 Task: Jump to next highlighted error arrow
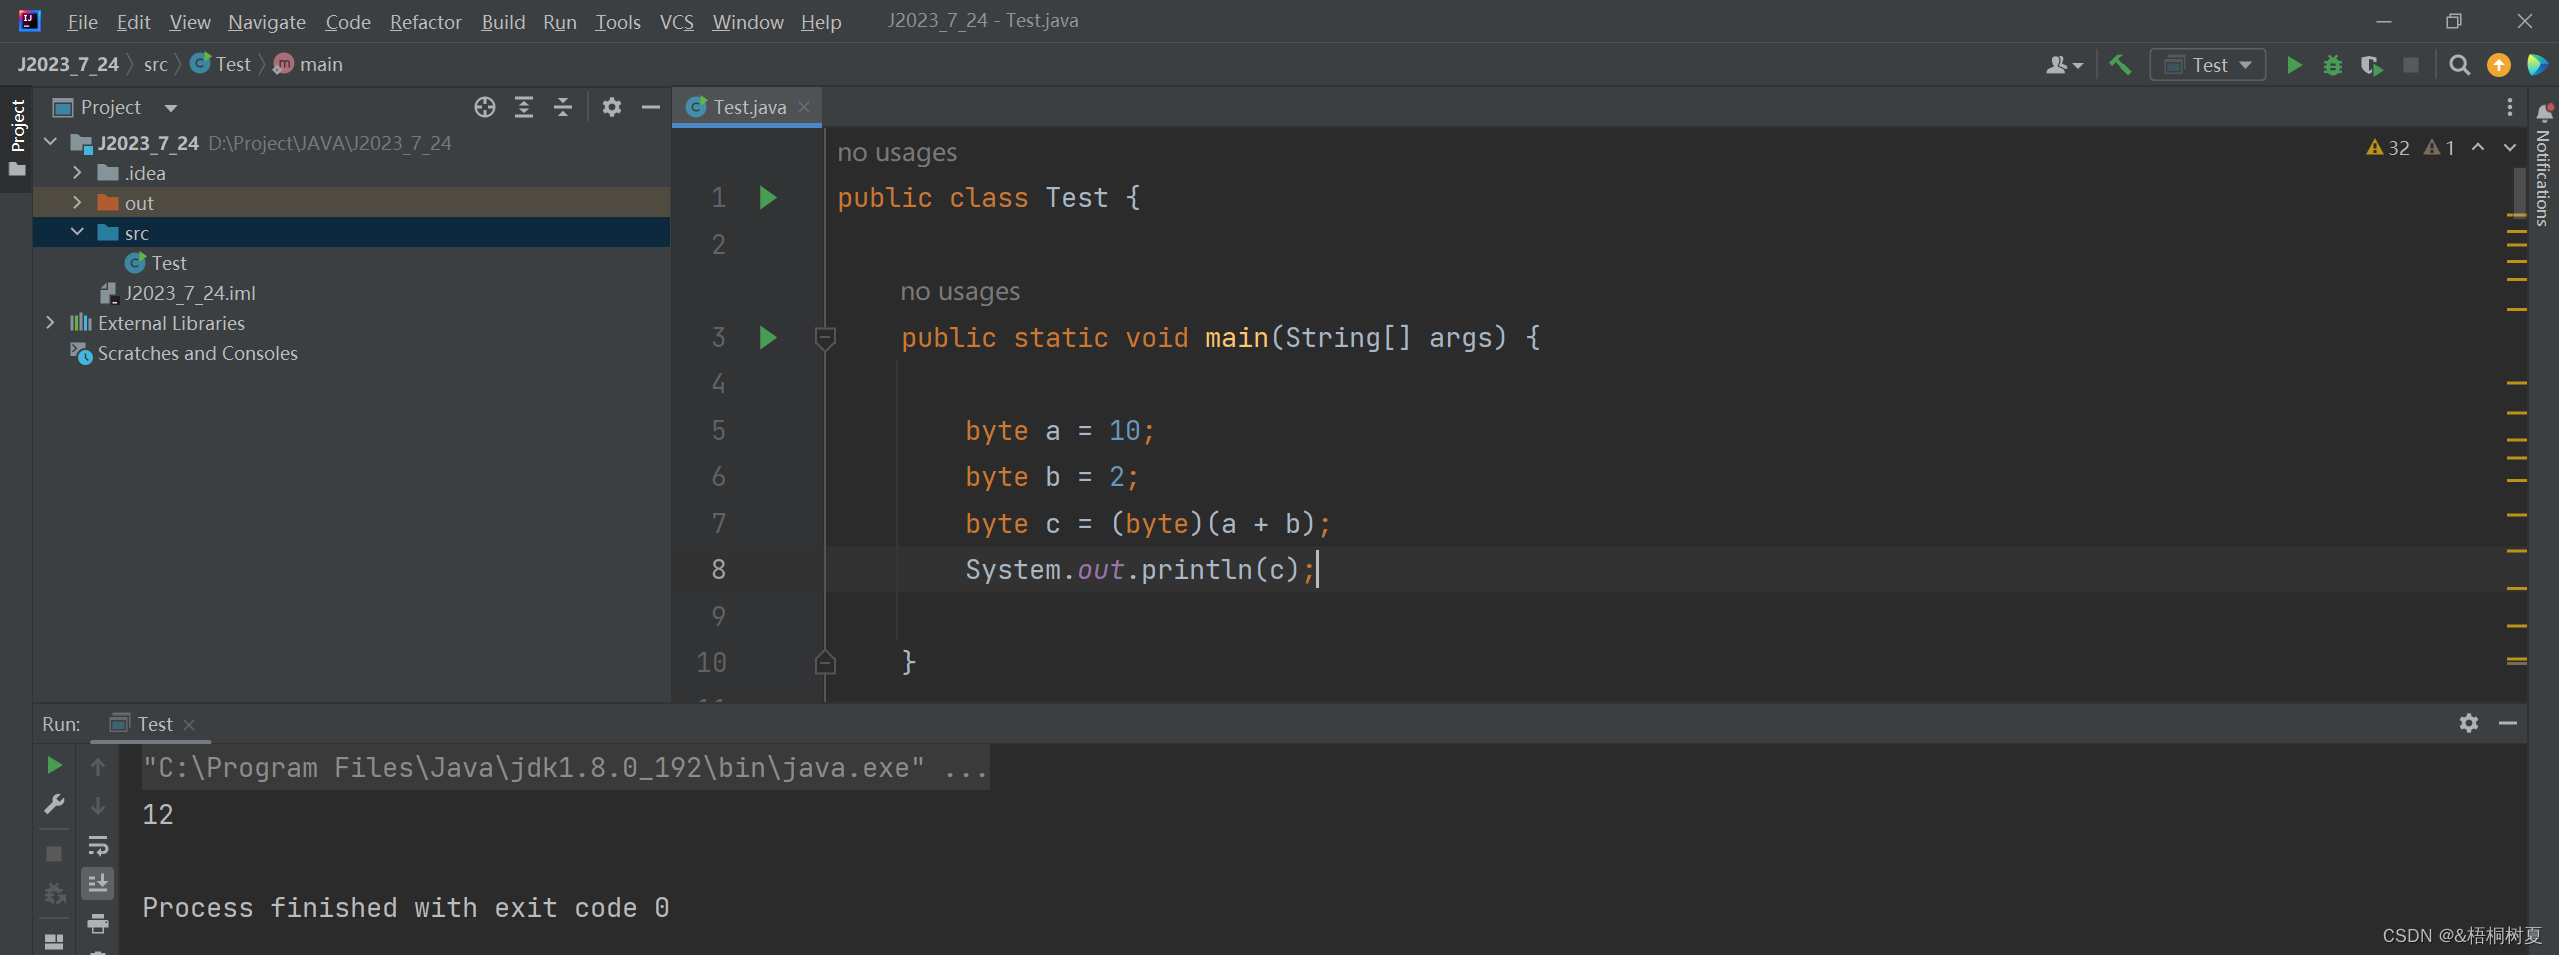click(2510, 147)
